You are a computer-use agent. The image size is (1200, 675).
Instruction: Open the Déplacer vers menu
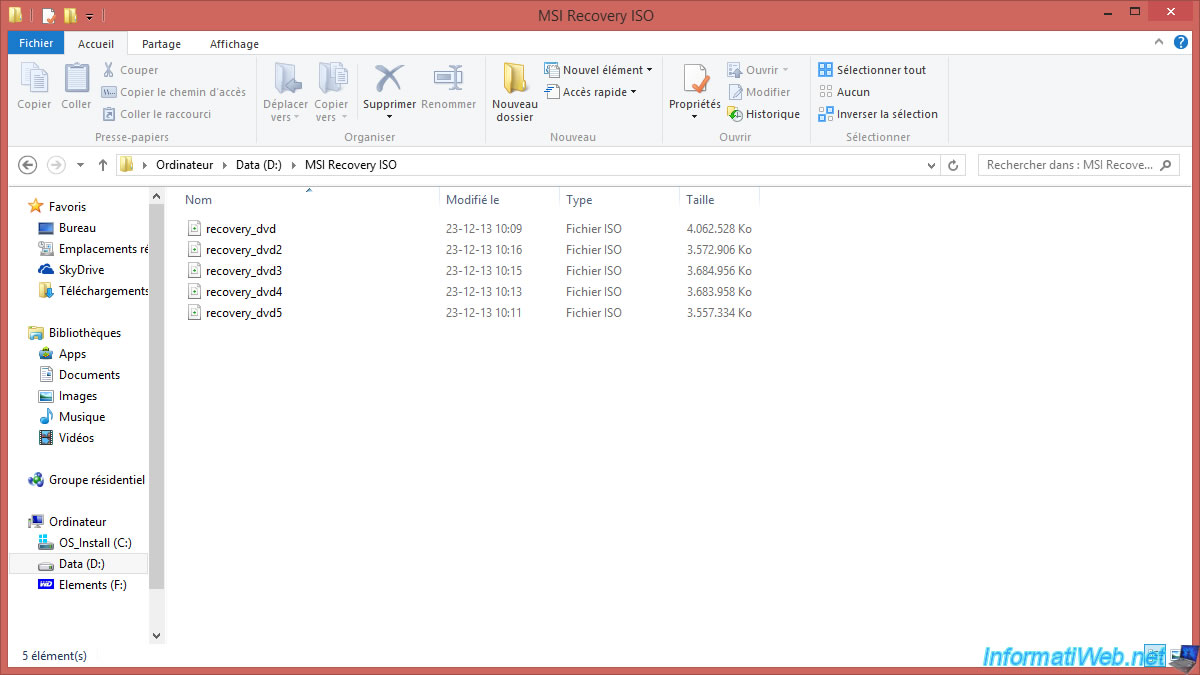click(285, 92)
